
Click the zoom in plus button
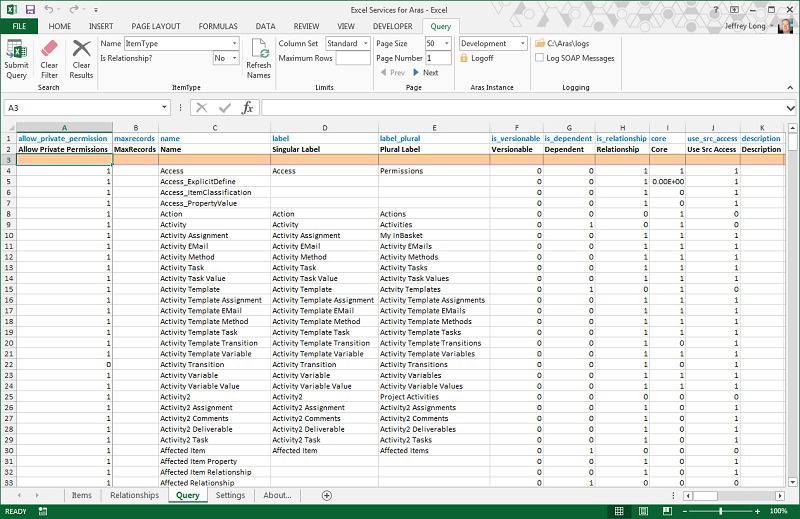(x=758, y=511)
